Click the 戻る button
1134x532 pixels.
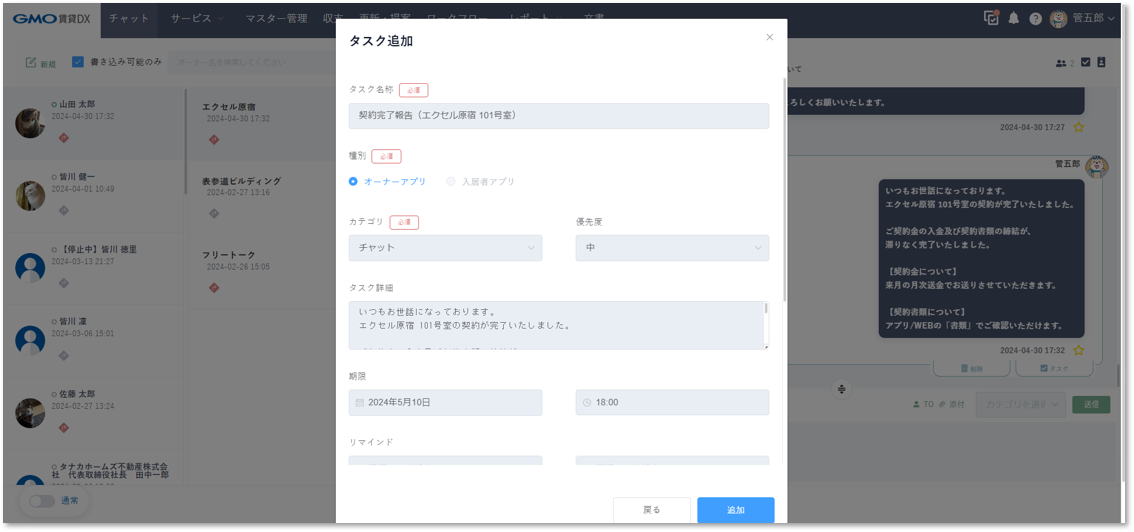651,509
